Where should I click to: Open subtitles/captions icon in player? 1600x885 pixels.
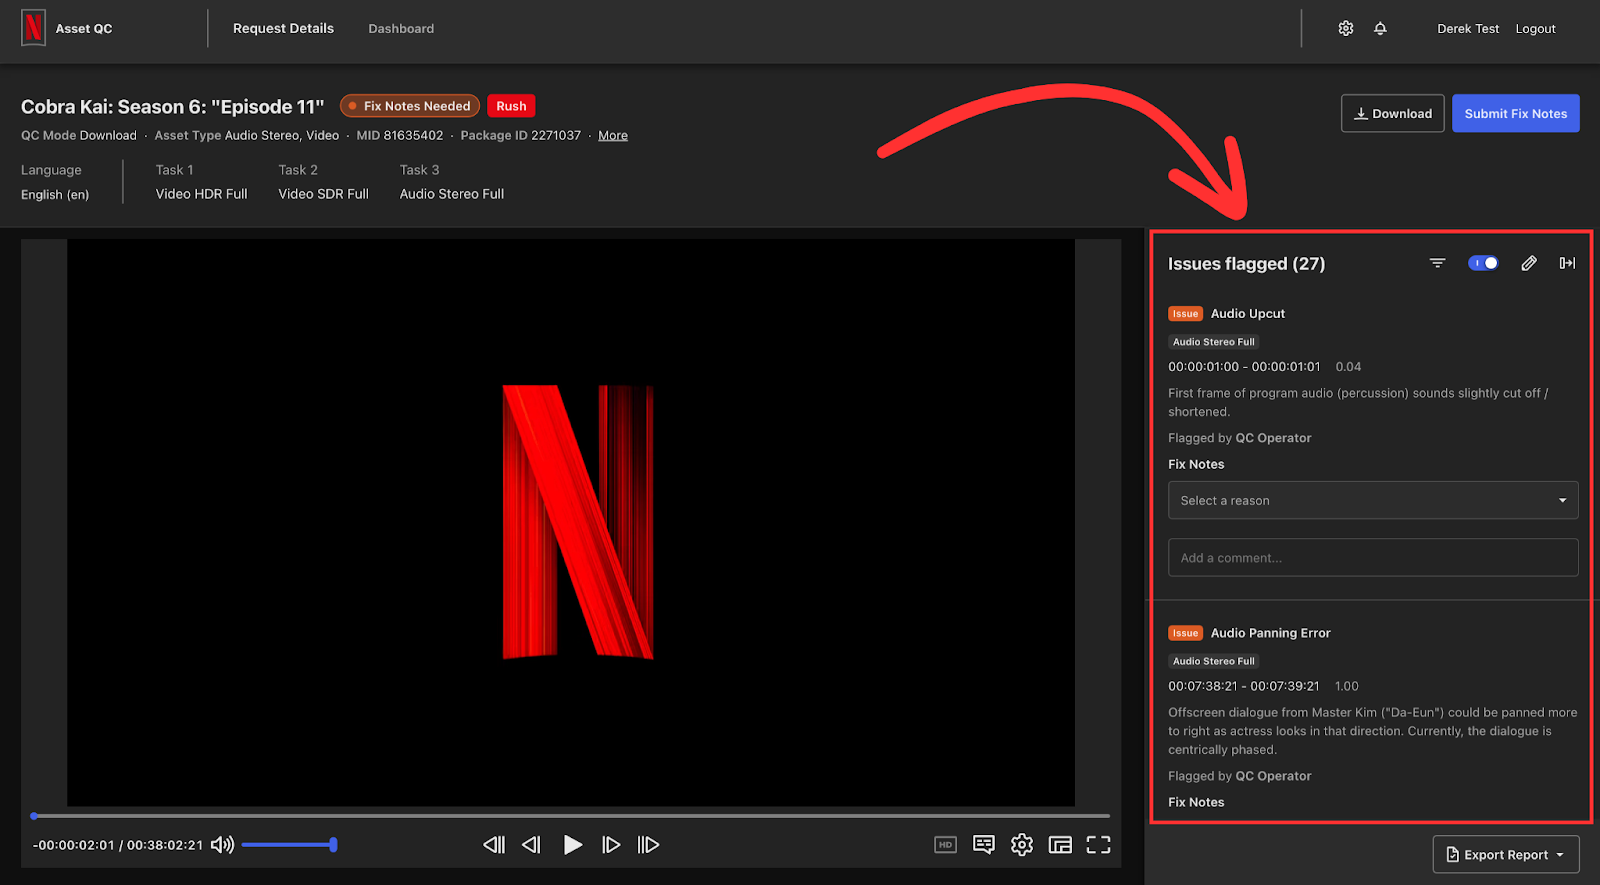[x=984, y=845]
